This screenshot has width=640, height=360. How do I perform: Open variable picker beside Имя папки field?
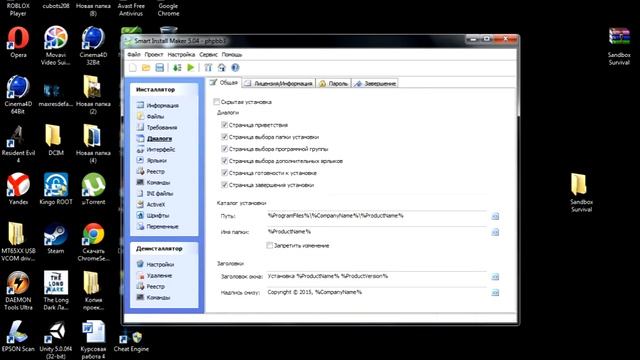(x=495, y=232)
